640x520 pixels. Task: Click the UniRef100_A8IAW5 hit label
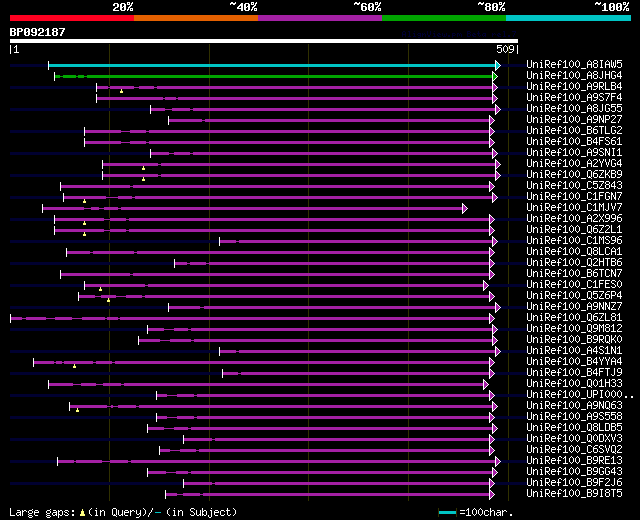tap(574, 64)
